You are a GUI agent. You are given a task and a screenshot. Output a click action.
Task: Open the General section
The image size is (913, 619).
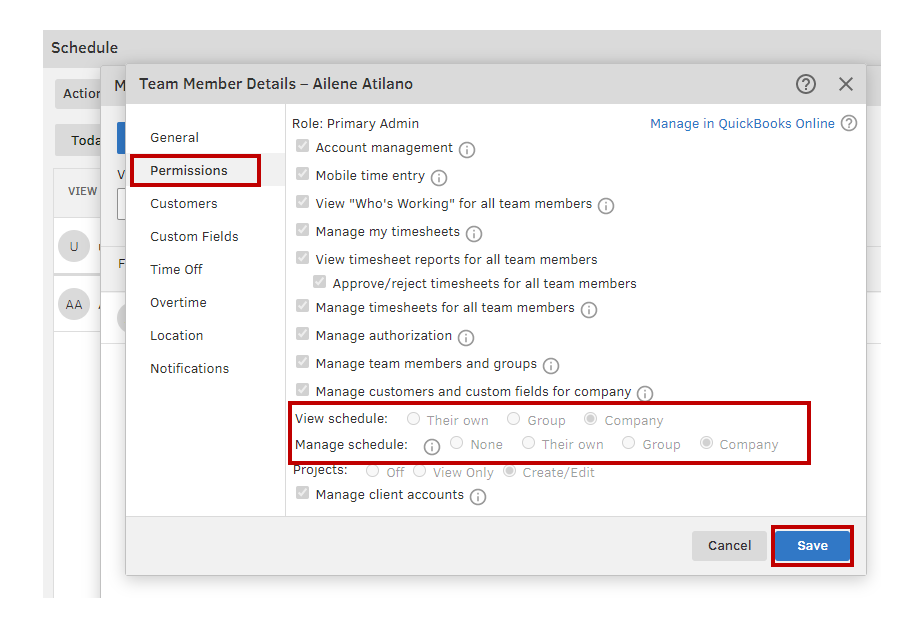[175, 137]
